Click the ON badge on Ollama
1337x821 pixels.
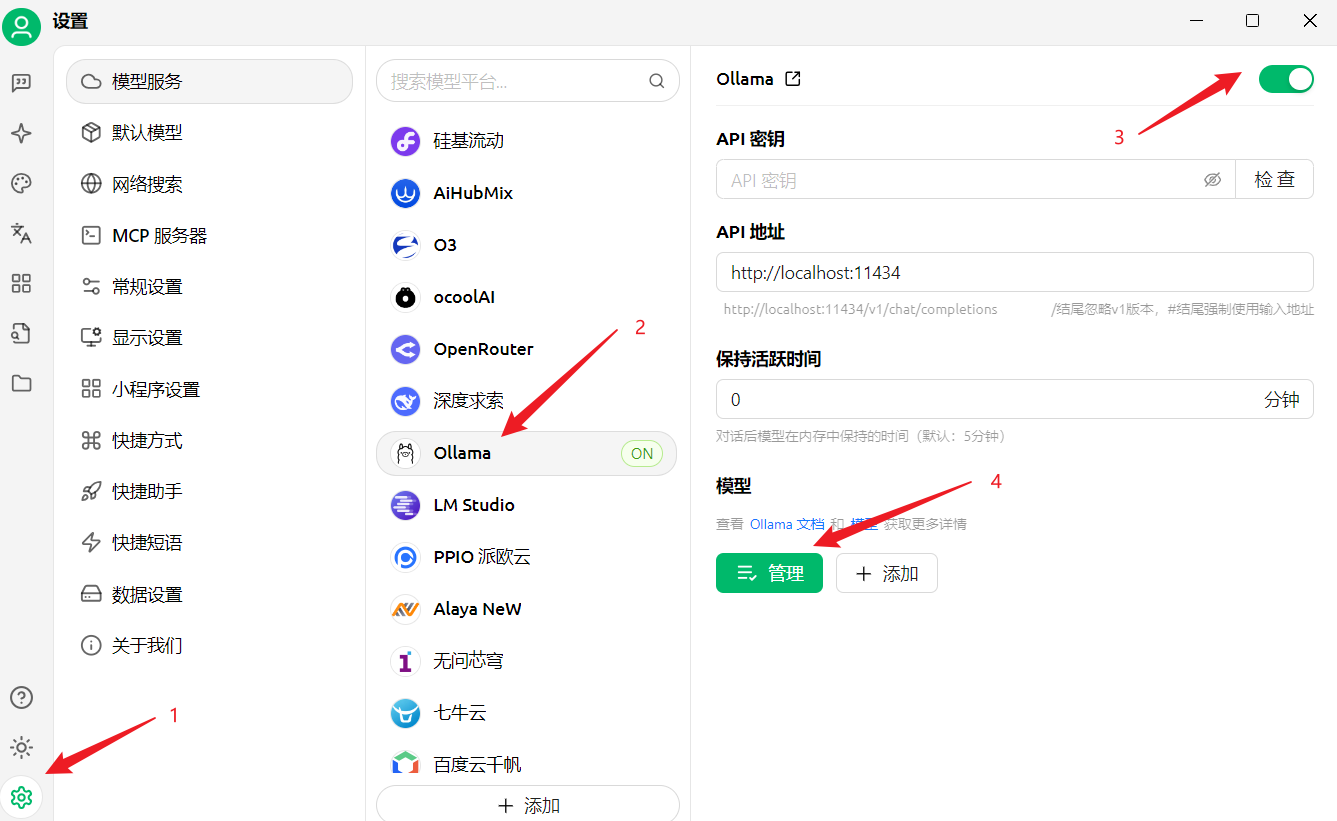click(642, 453)
